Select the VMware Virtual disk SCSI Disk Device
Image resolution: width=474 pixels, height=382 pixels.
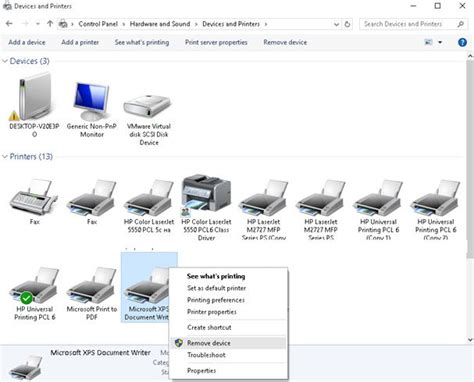pos(149,107)
